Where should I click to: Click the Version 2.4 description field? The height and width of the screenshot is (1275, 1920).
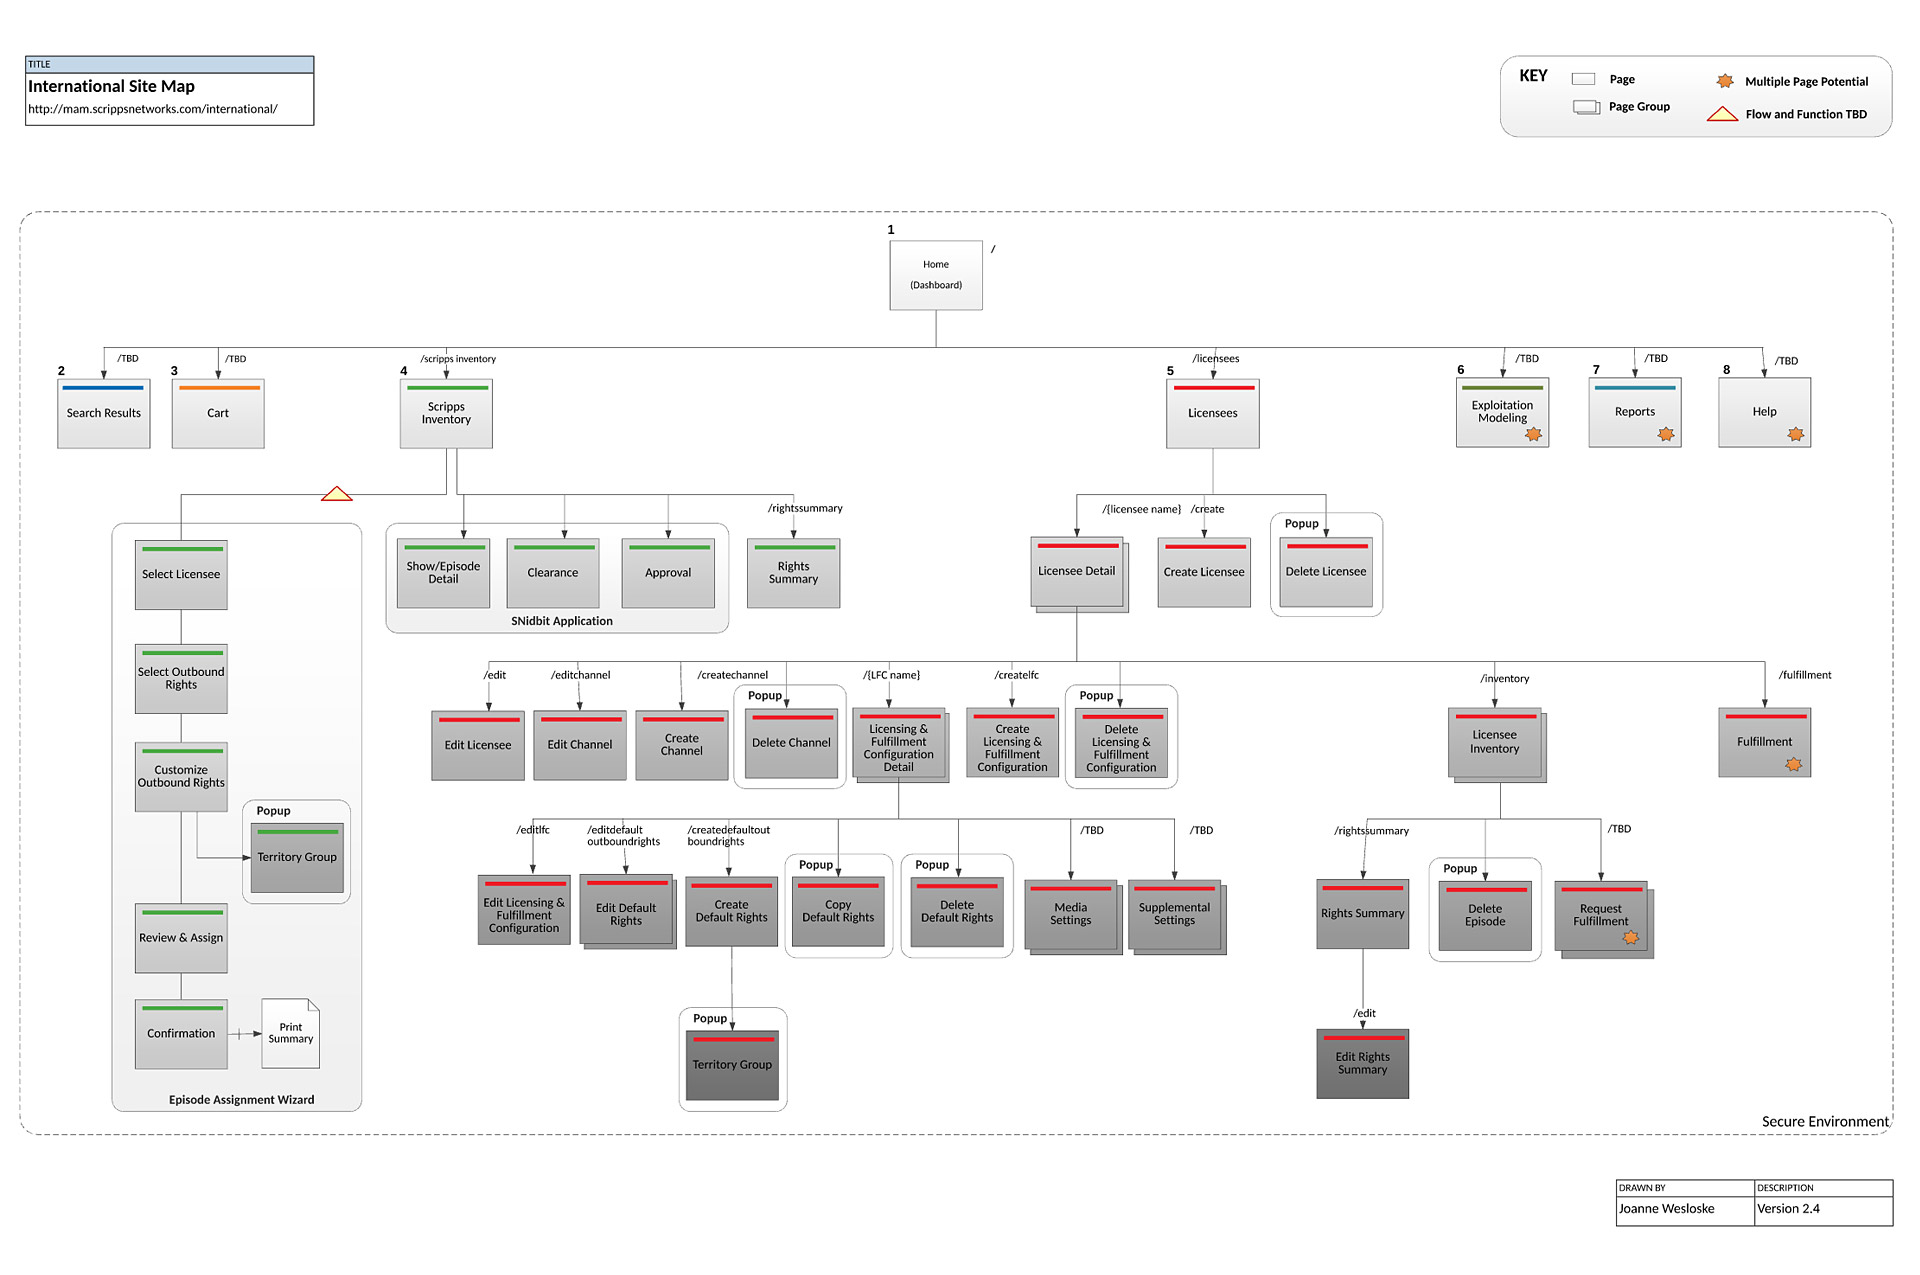point(1789,1208)
